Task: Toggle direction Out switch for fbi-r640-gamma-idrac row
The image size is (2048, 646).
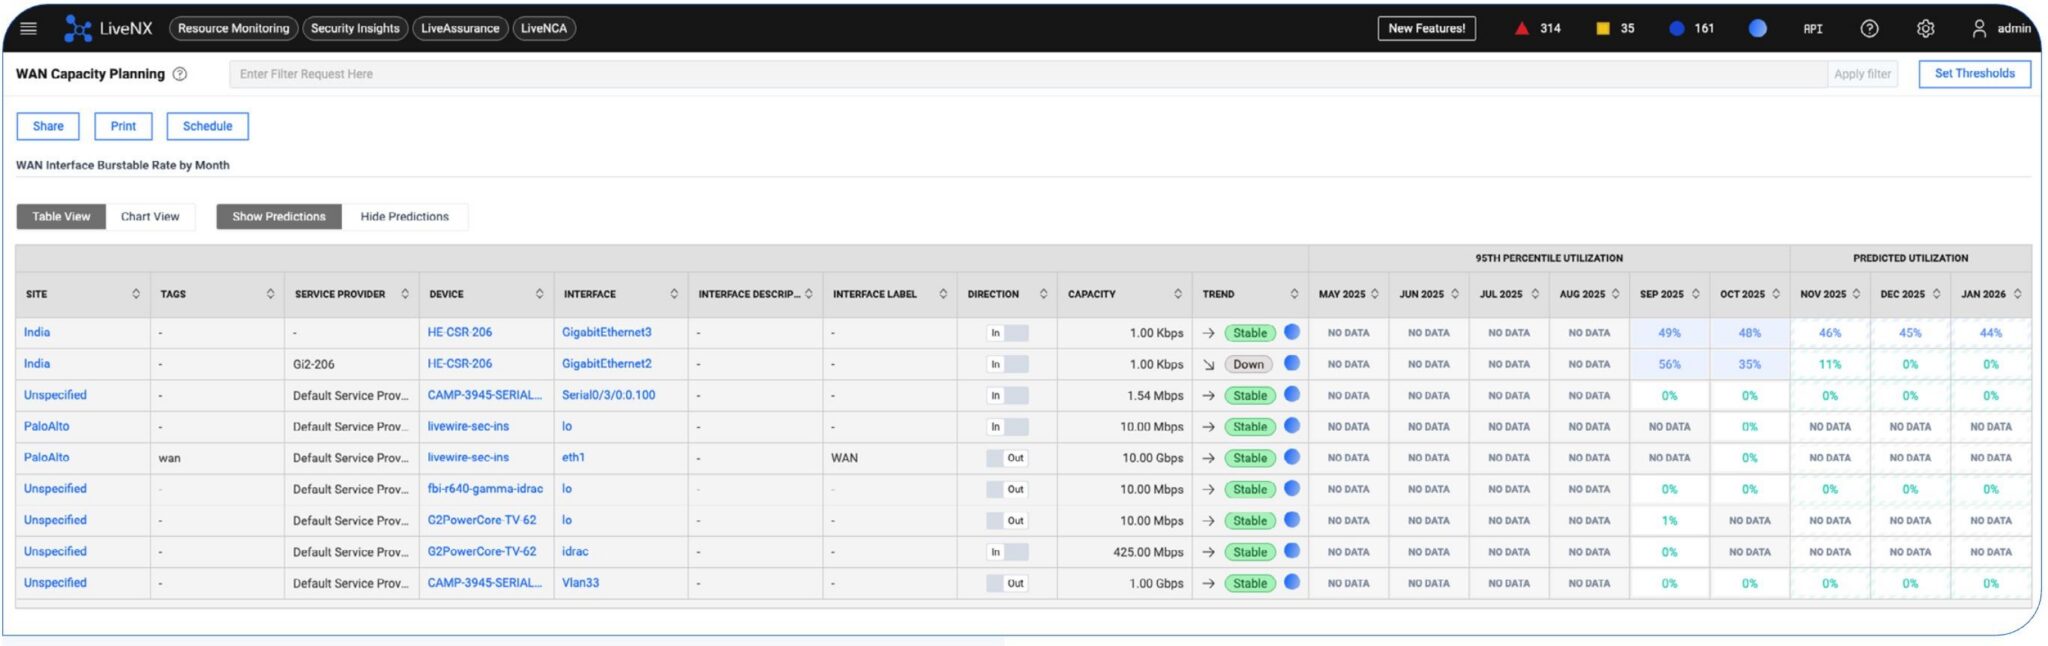Action: [x=1007, y=489]
